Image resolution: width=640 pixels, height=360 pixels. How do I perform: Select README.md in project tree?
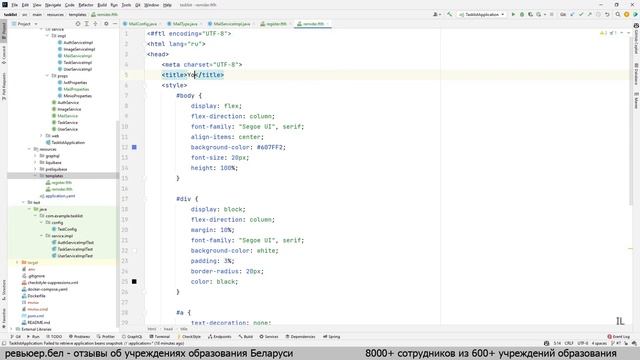click(x=36, y=322)
